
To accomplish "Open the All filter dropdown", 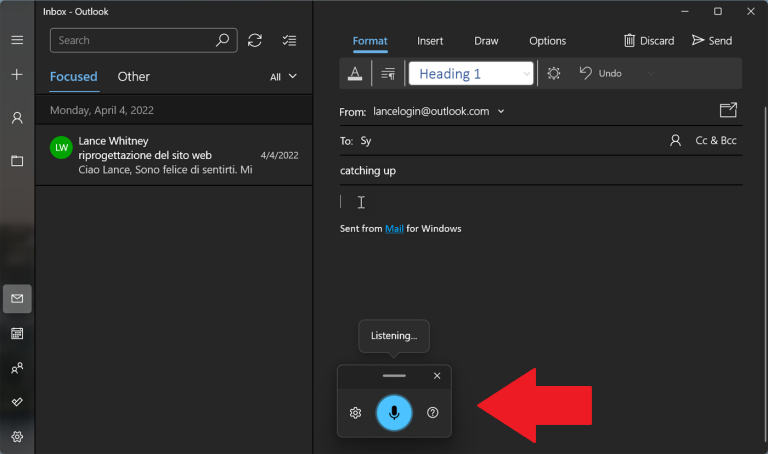I will (x=283, y=77).
